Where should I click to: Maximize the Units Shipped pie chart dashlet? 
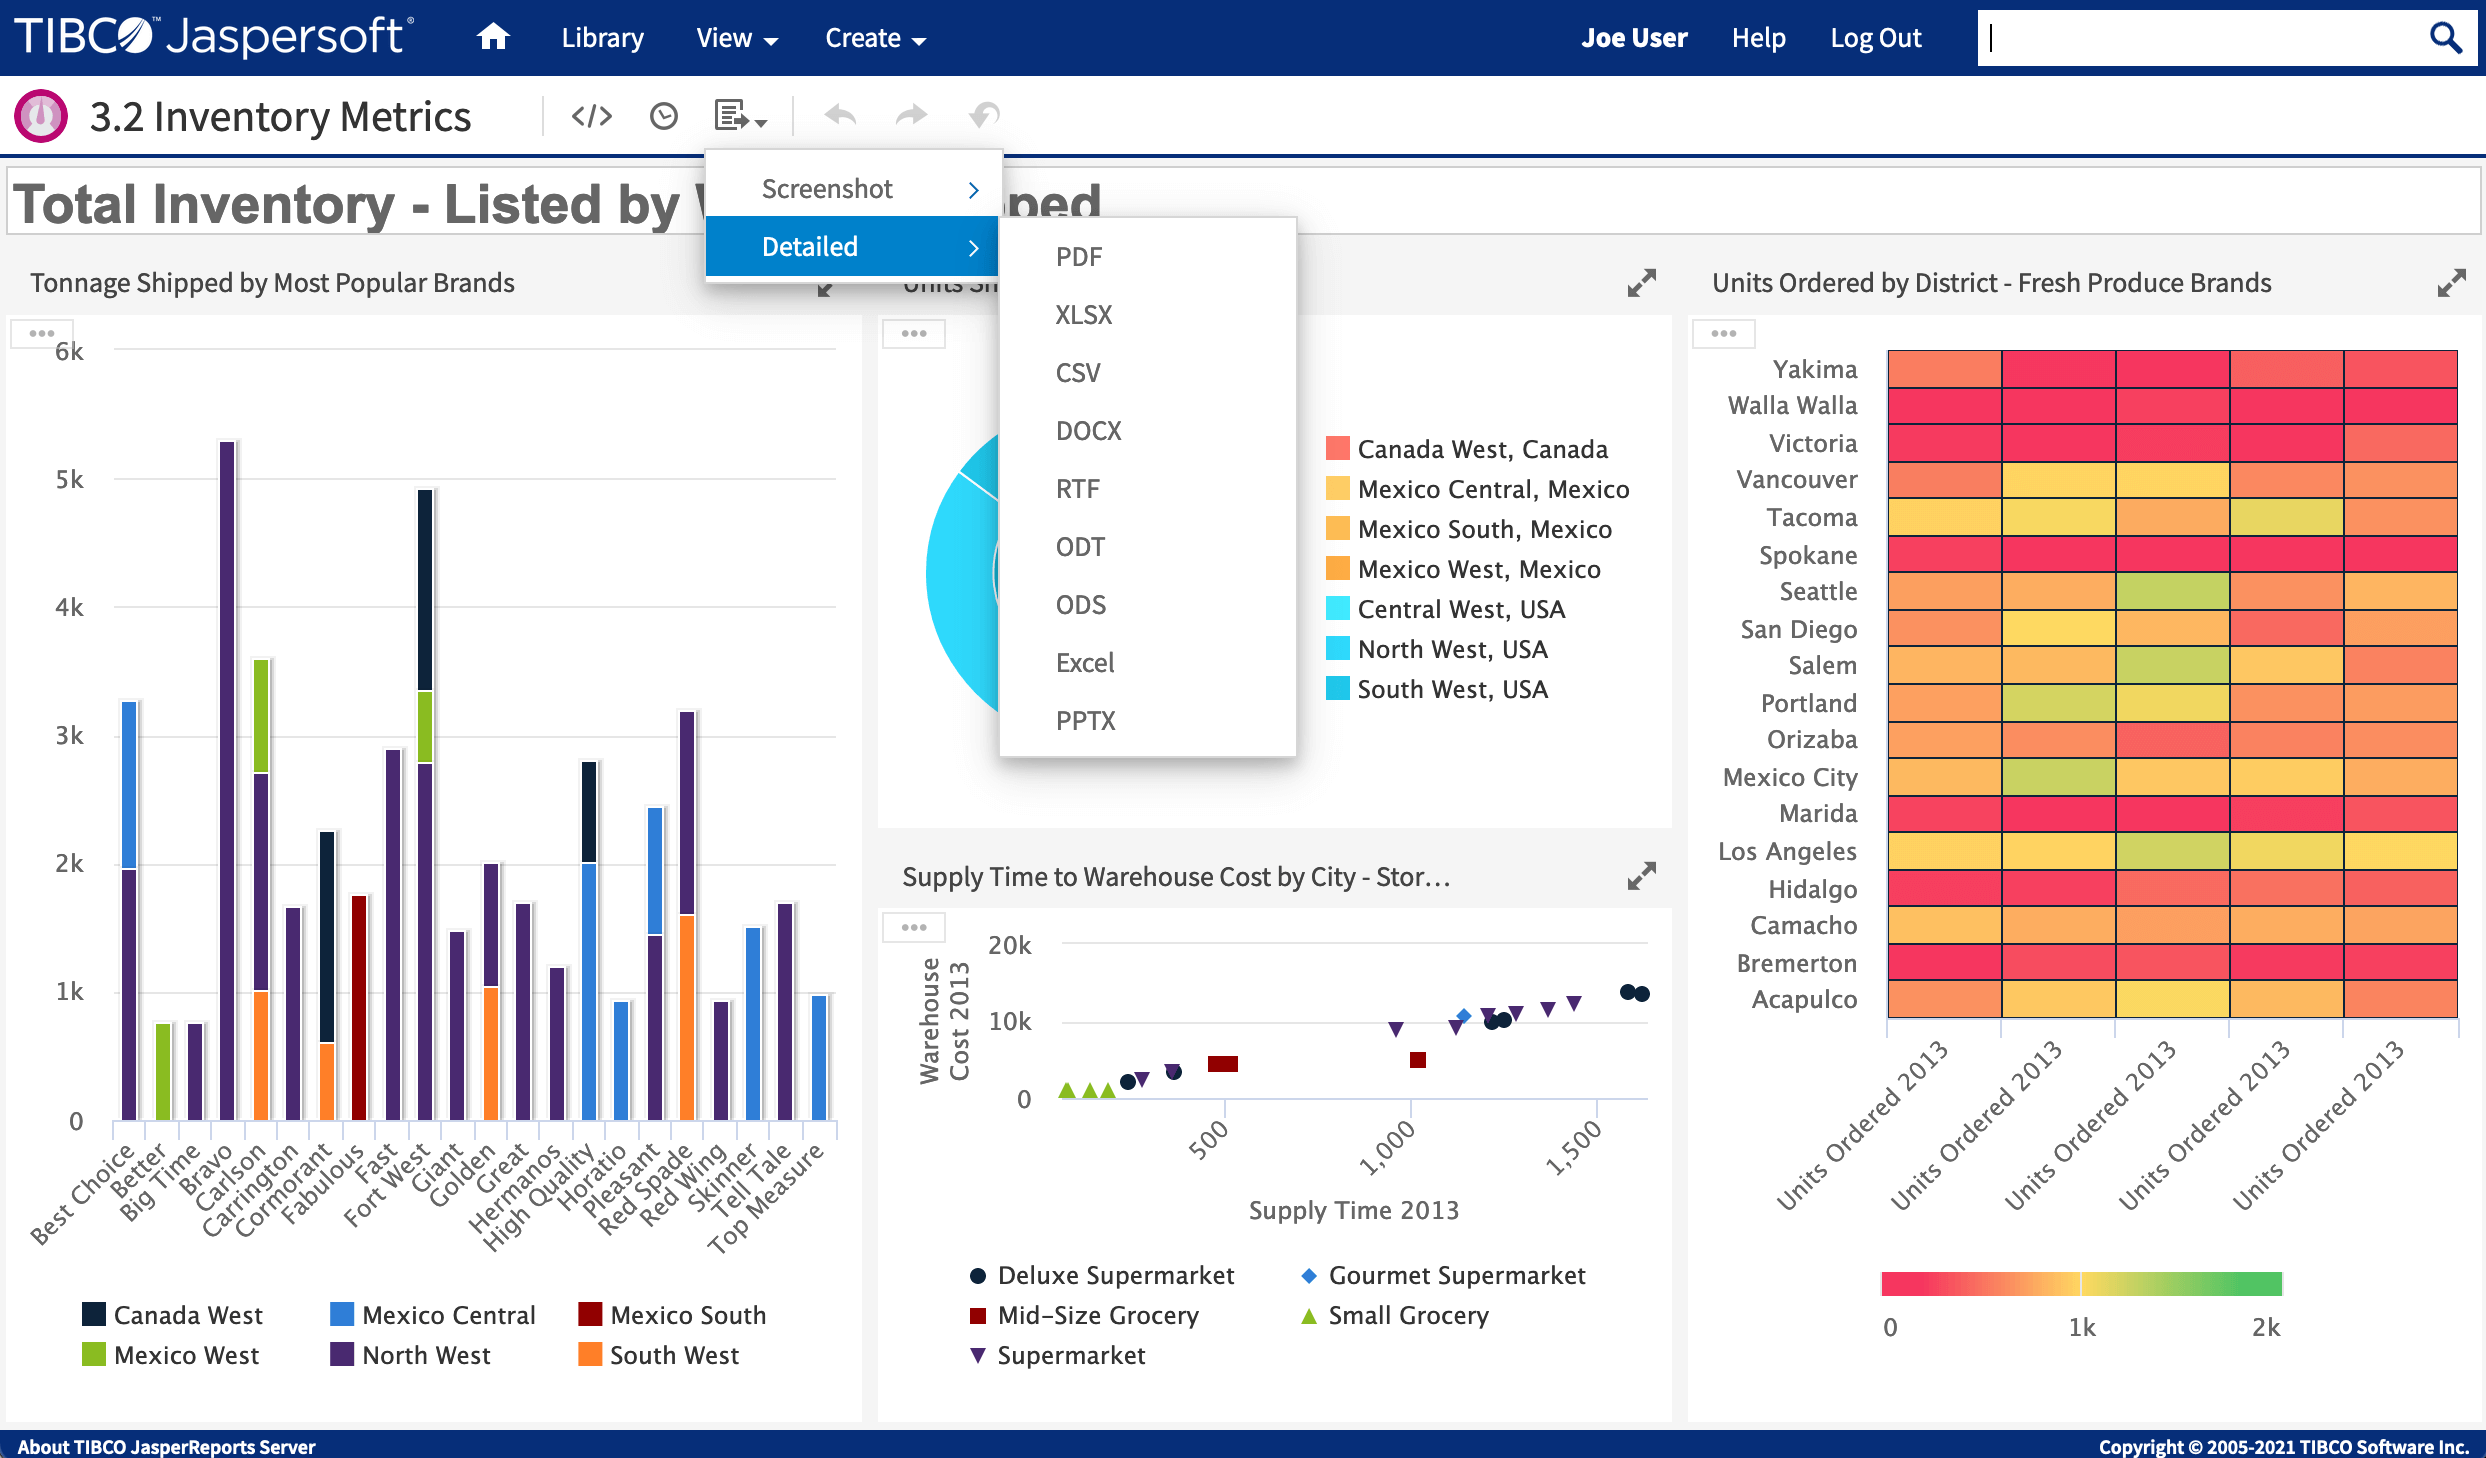coord(1641,283)
